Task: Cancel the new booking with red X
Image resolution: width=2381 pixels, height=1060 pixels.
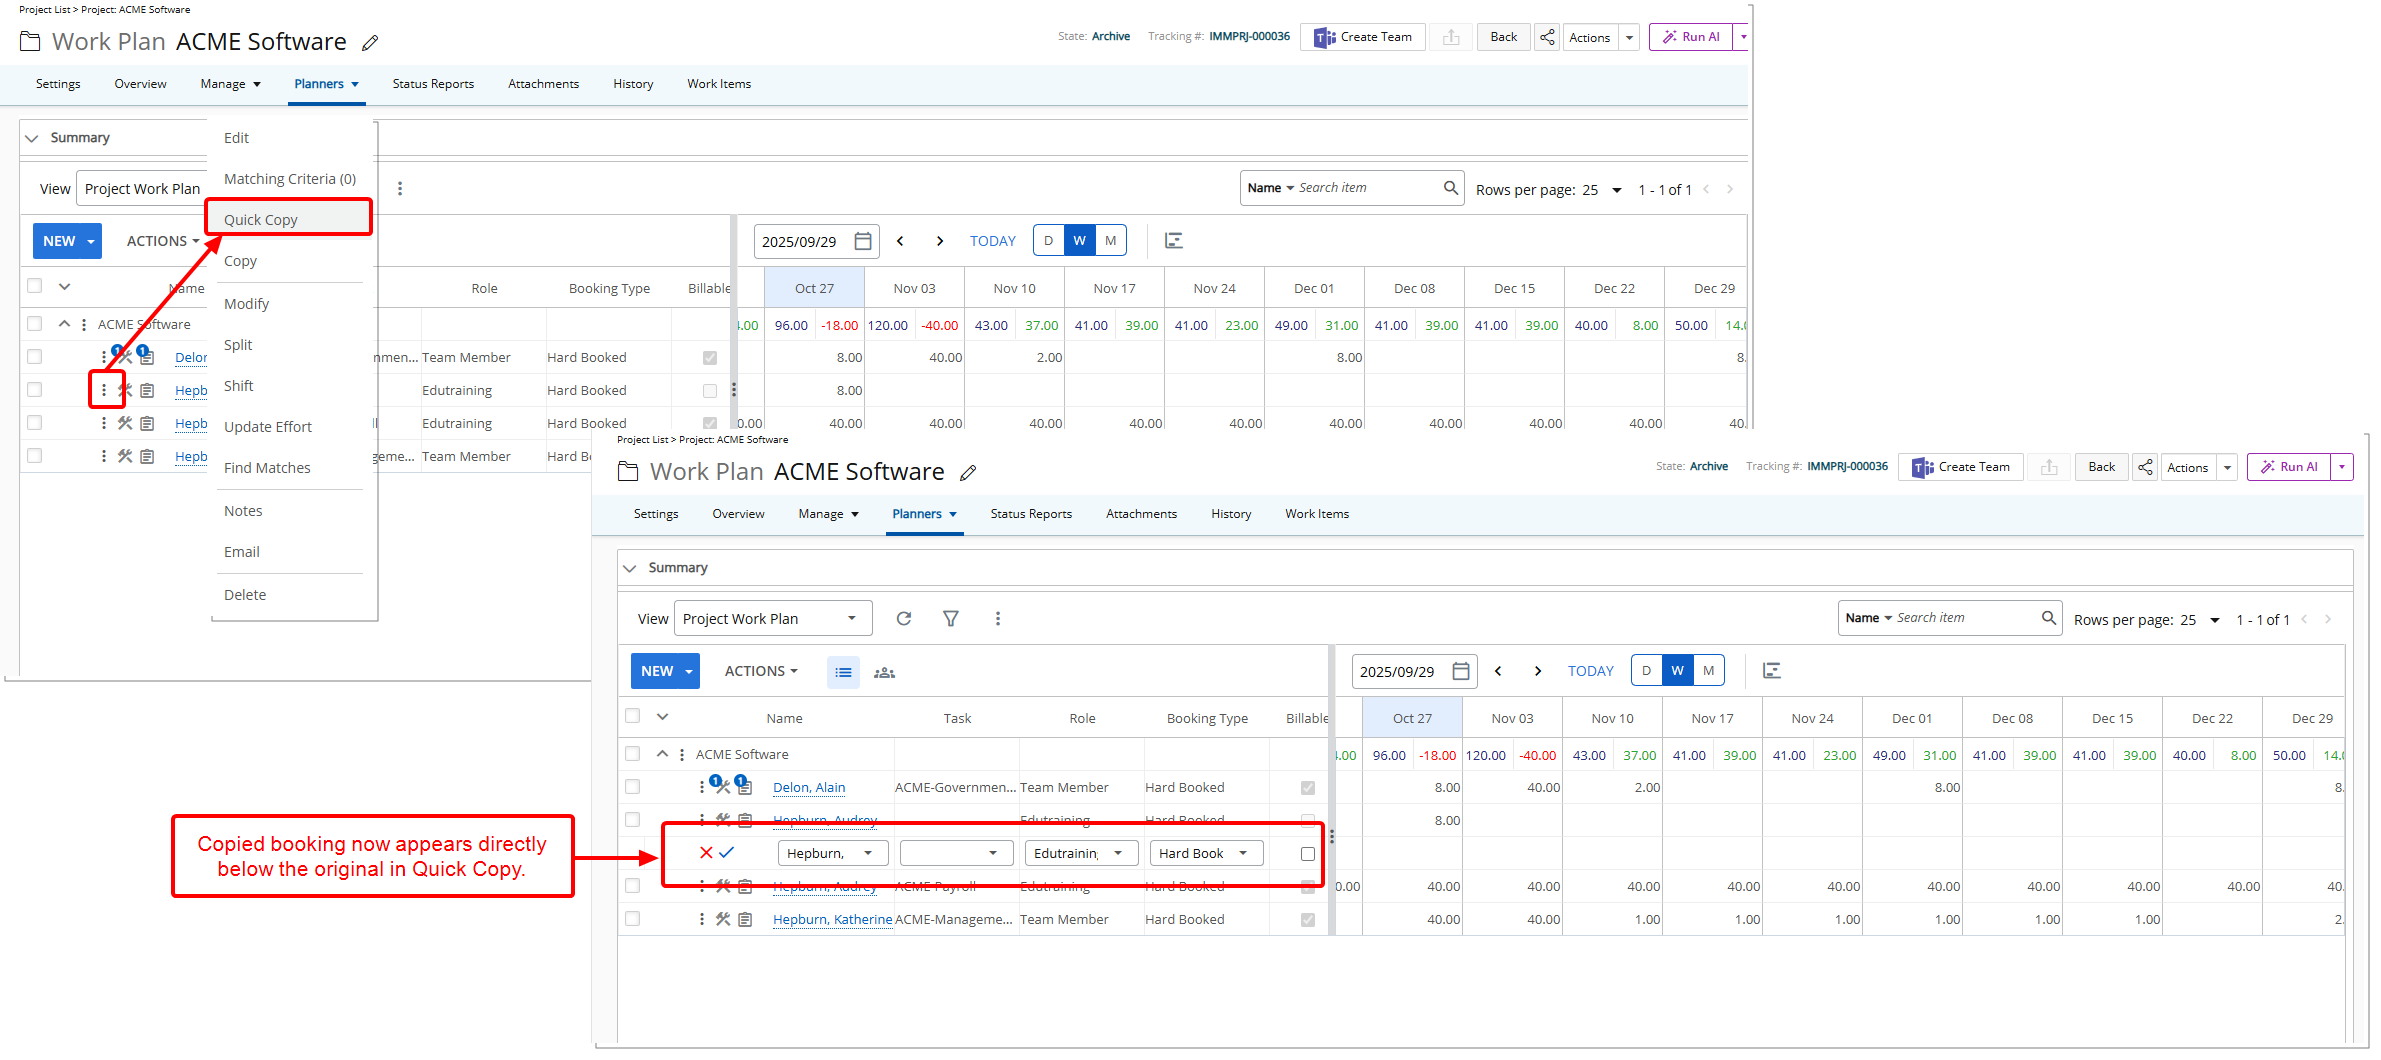Action: (x=706, y=853)
